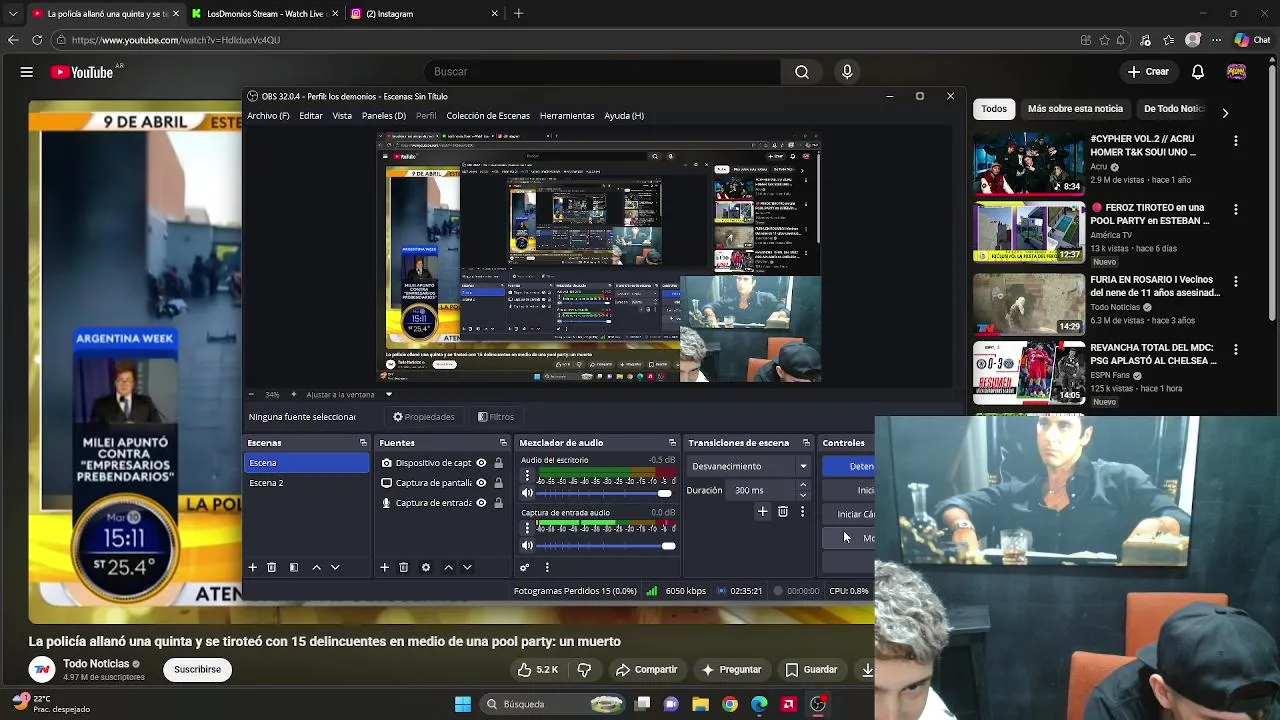Lock the Captura de entrada source
This screenshot has width=1280, height=720.
tap(498, 503)
